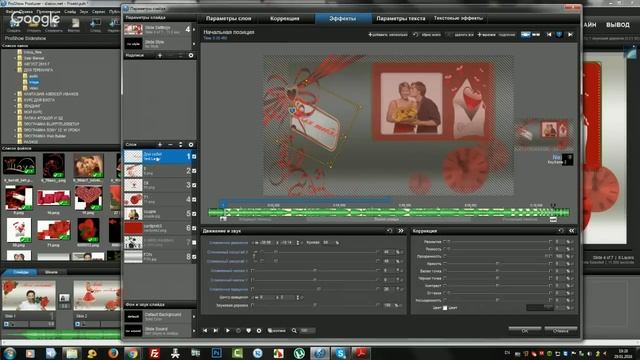The height and width of the screenshot is (360, 640).
Task: Toggle visibility checkbox of layer 1
Action: pos(194,156)
